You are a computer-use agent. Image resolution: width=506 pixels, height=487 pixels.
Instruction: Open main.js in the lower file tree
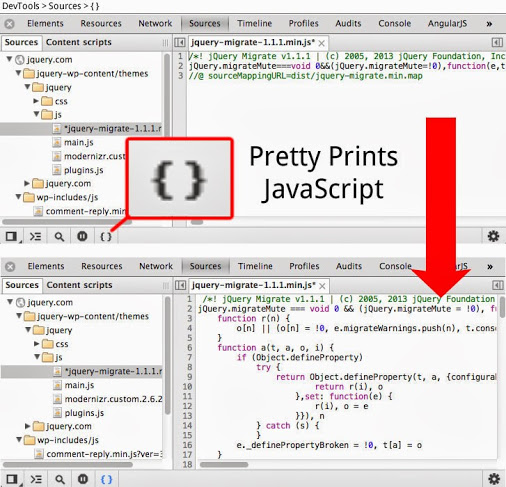(79, 385)
